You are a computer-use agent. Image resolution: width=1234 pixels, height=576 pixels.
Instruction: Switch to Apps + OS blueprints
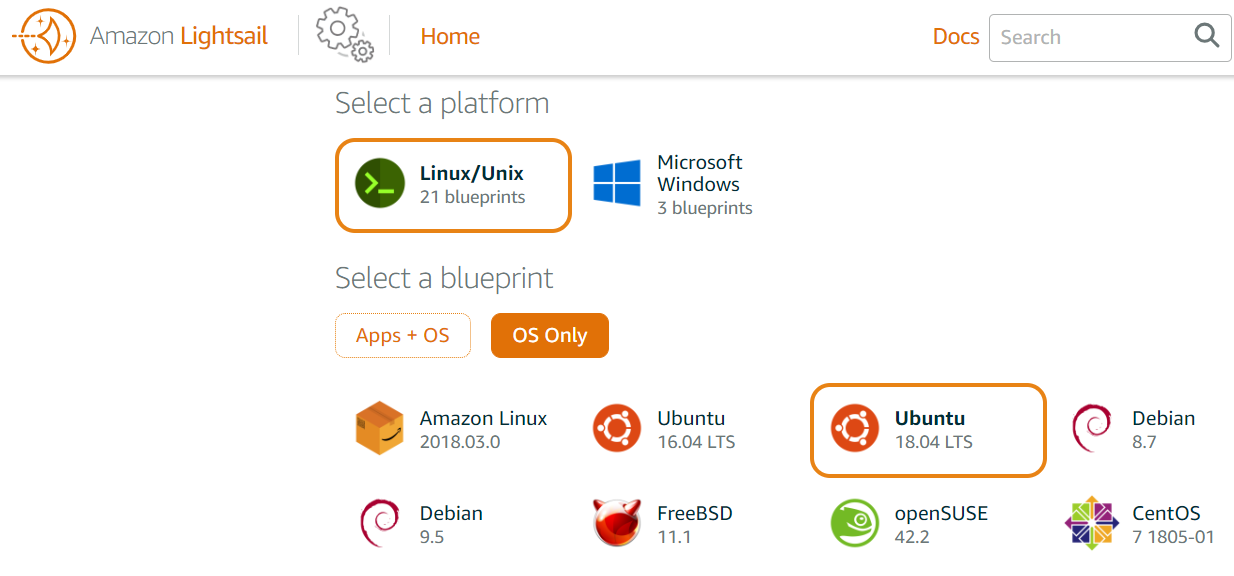403,336
